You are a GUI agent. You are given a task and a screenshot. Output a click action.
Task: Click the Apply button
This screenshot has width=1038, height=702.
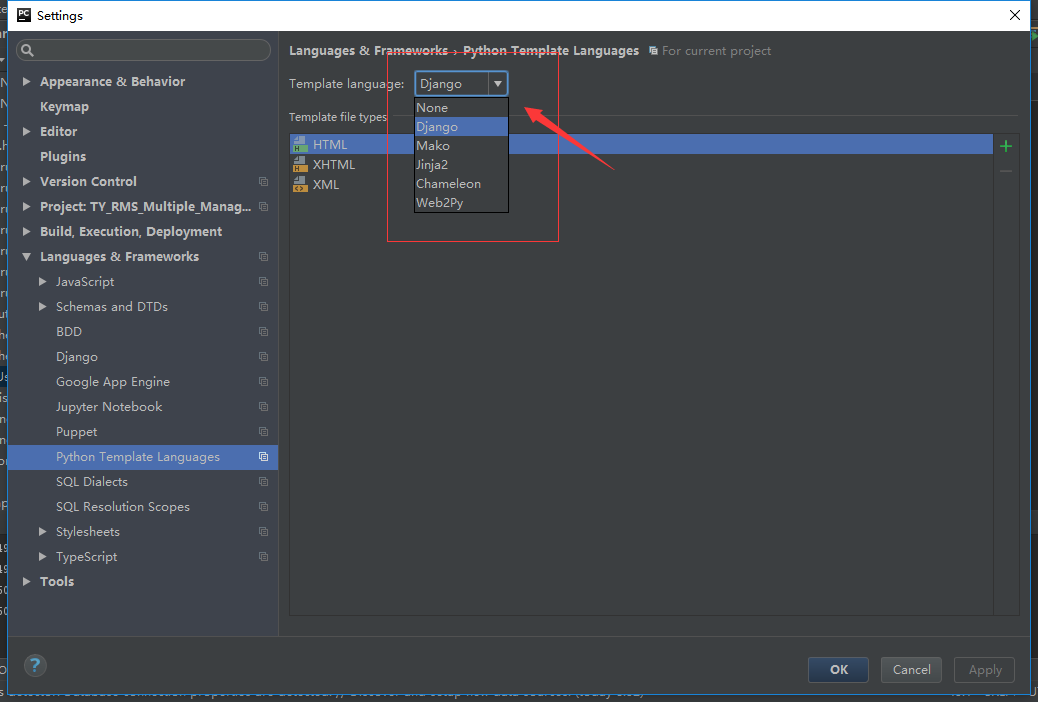coord(984,670)
